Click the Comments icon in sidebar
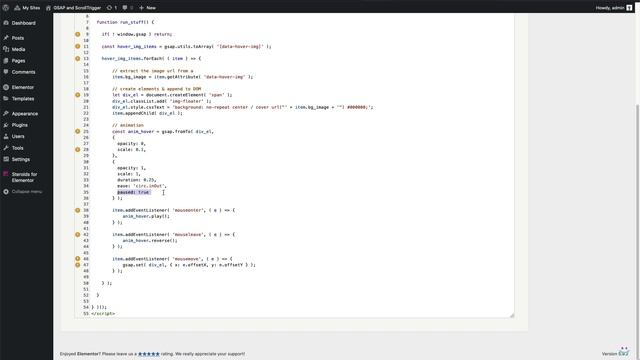640x360 pixels. pyautogui.click(x=6, y=72)
